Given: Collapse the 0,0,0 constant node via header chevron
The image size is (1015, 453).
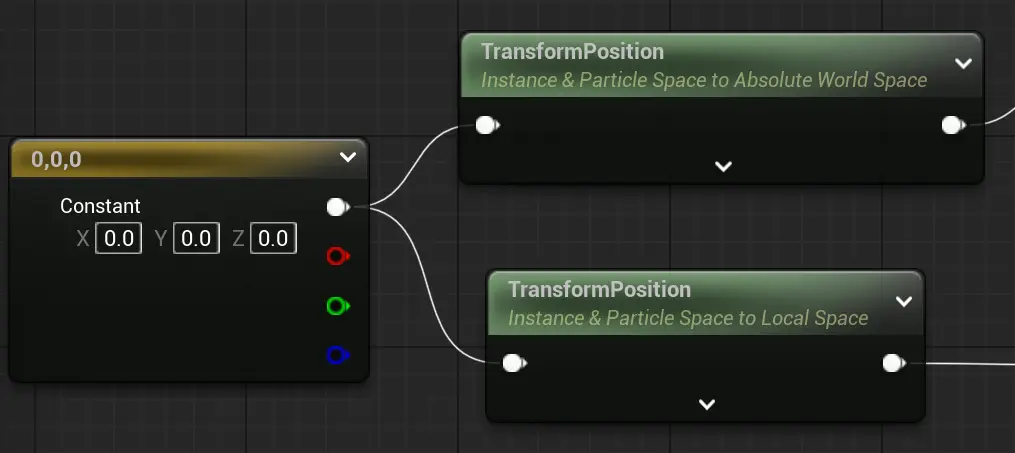Looking at the screenshot, I should pos(347,158).
